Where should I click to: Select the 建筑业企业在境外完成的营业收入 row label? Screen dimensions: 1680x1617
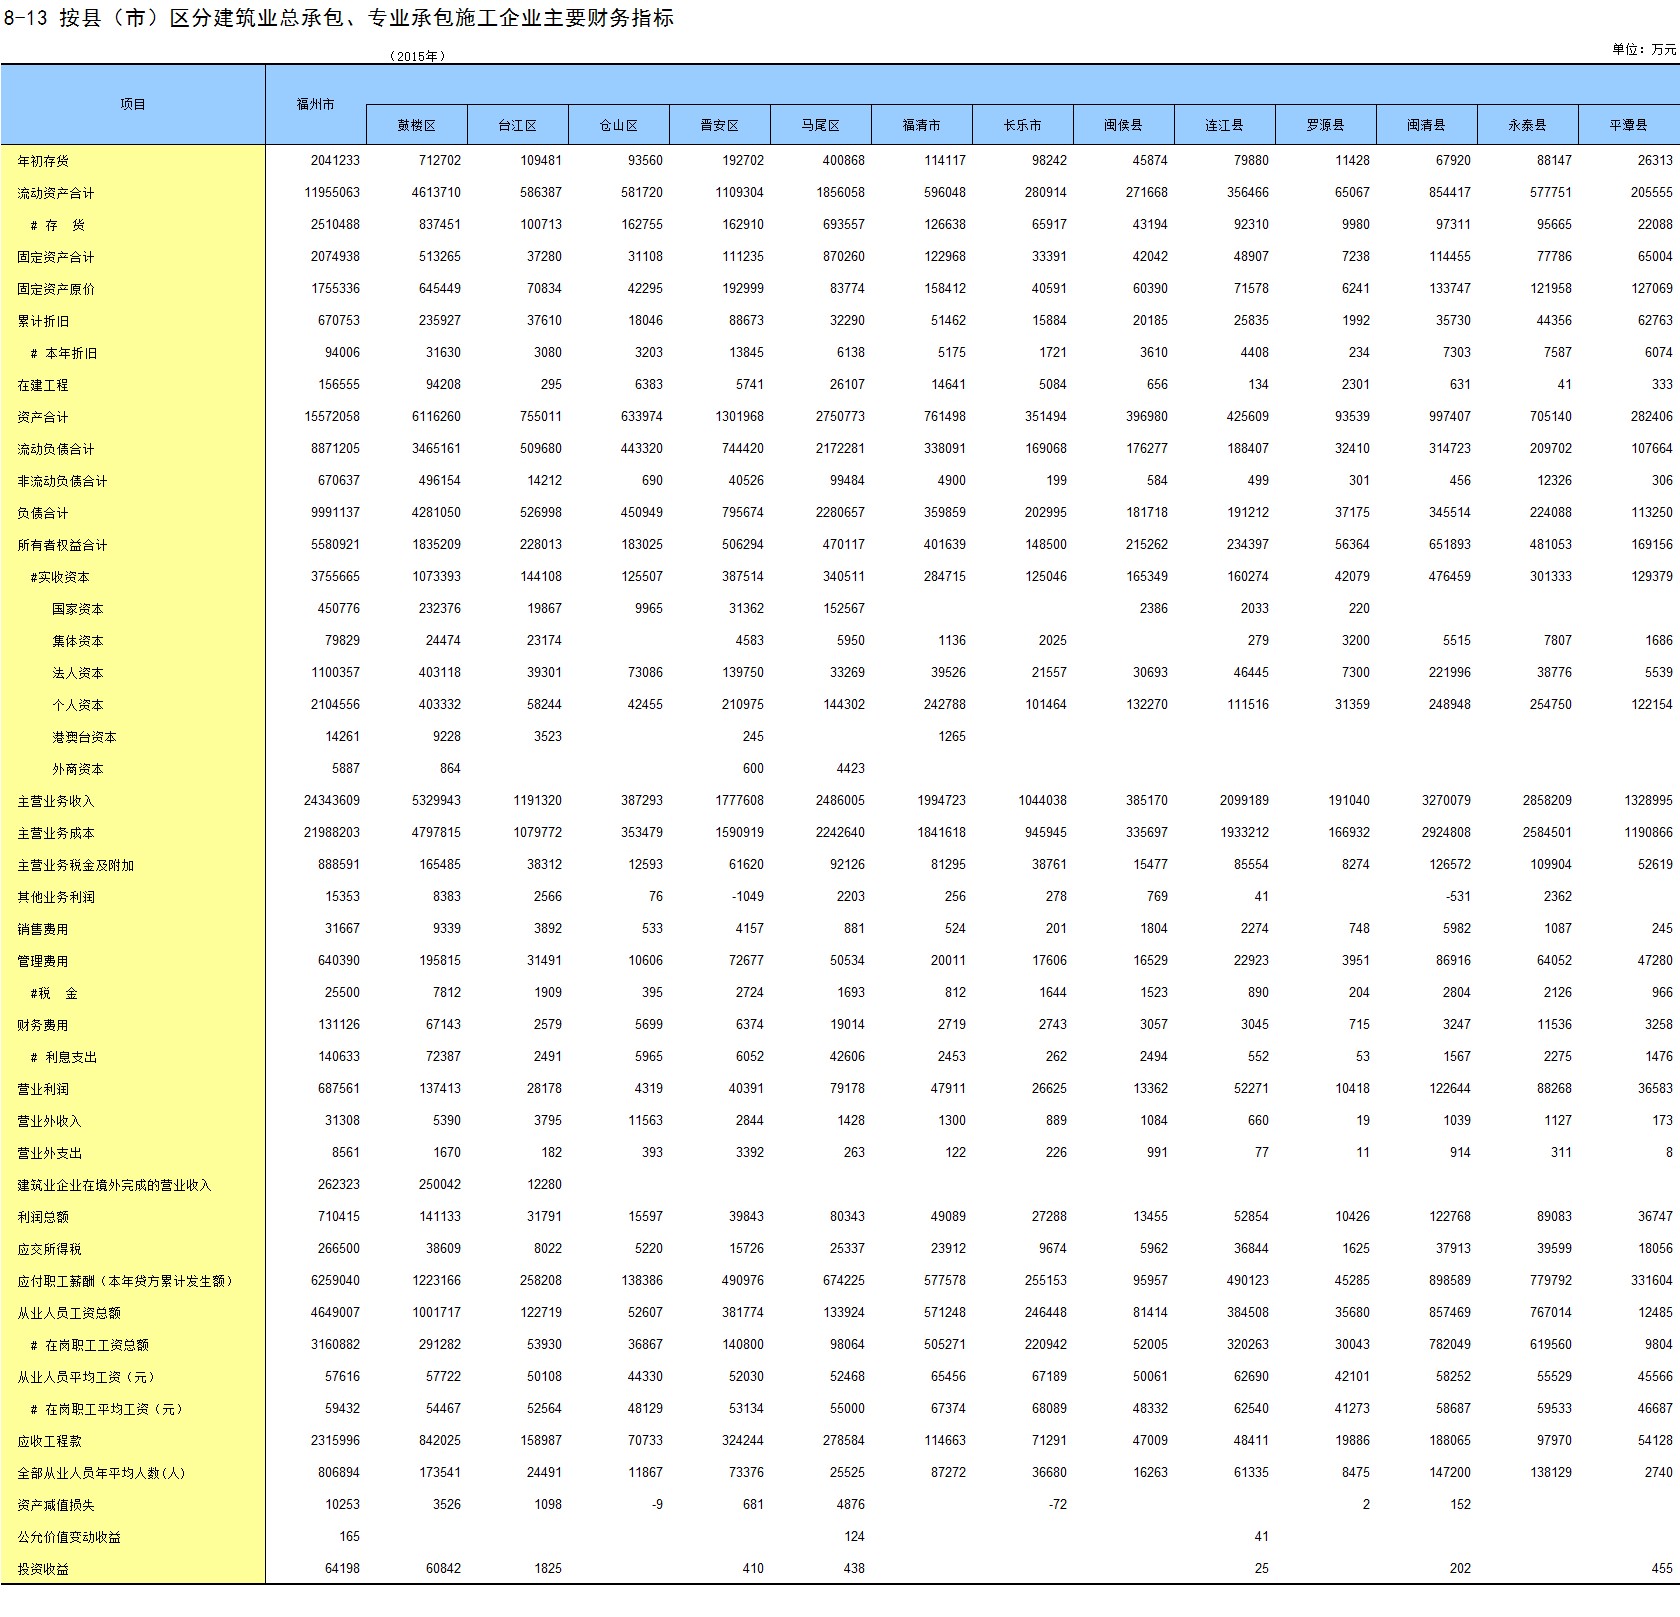tap(114, 1185)
